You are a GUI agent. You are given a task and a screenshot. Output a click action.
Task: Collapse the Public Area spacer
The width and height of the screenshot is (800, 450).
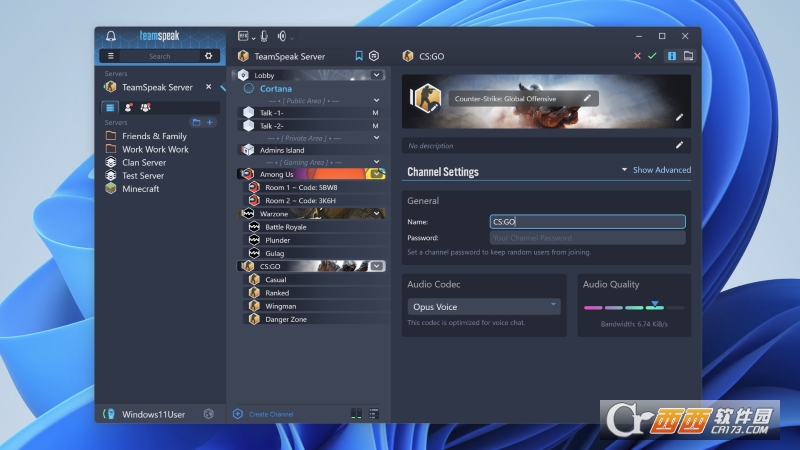coord(377,101)
